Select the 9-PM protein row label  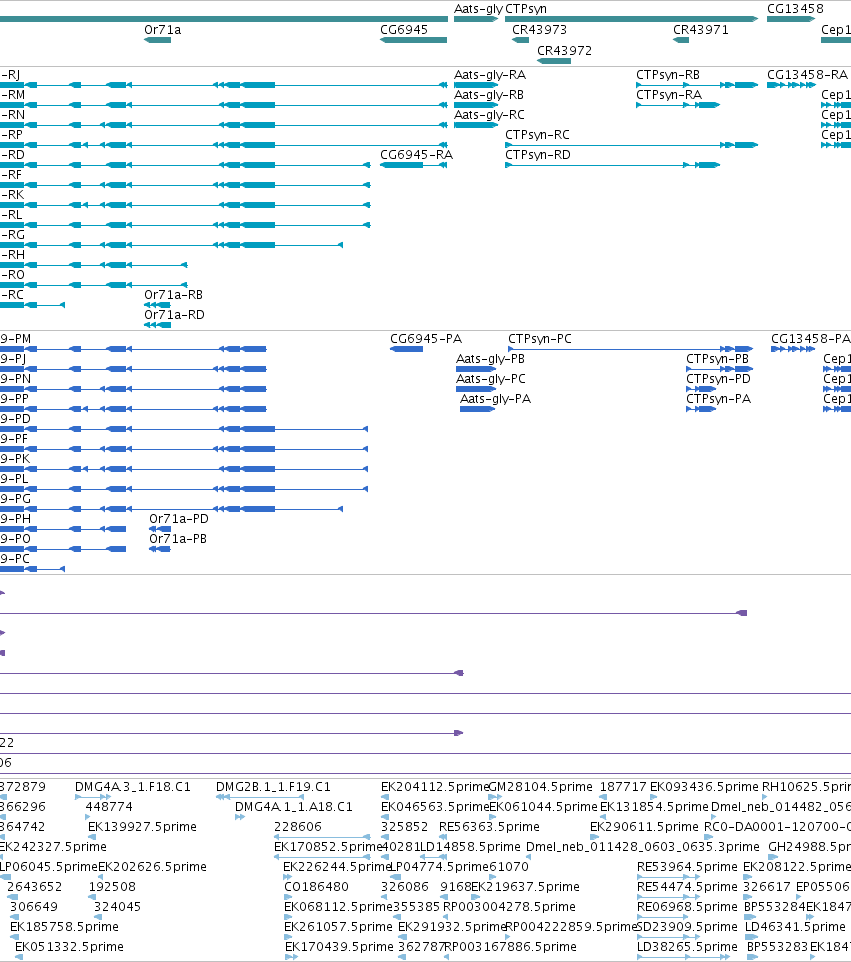tap(15, 339)
